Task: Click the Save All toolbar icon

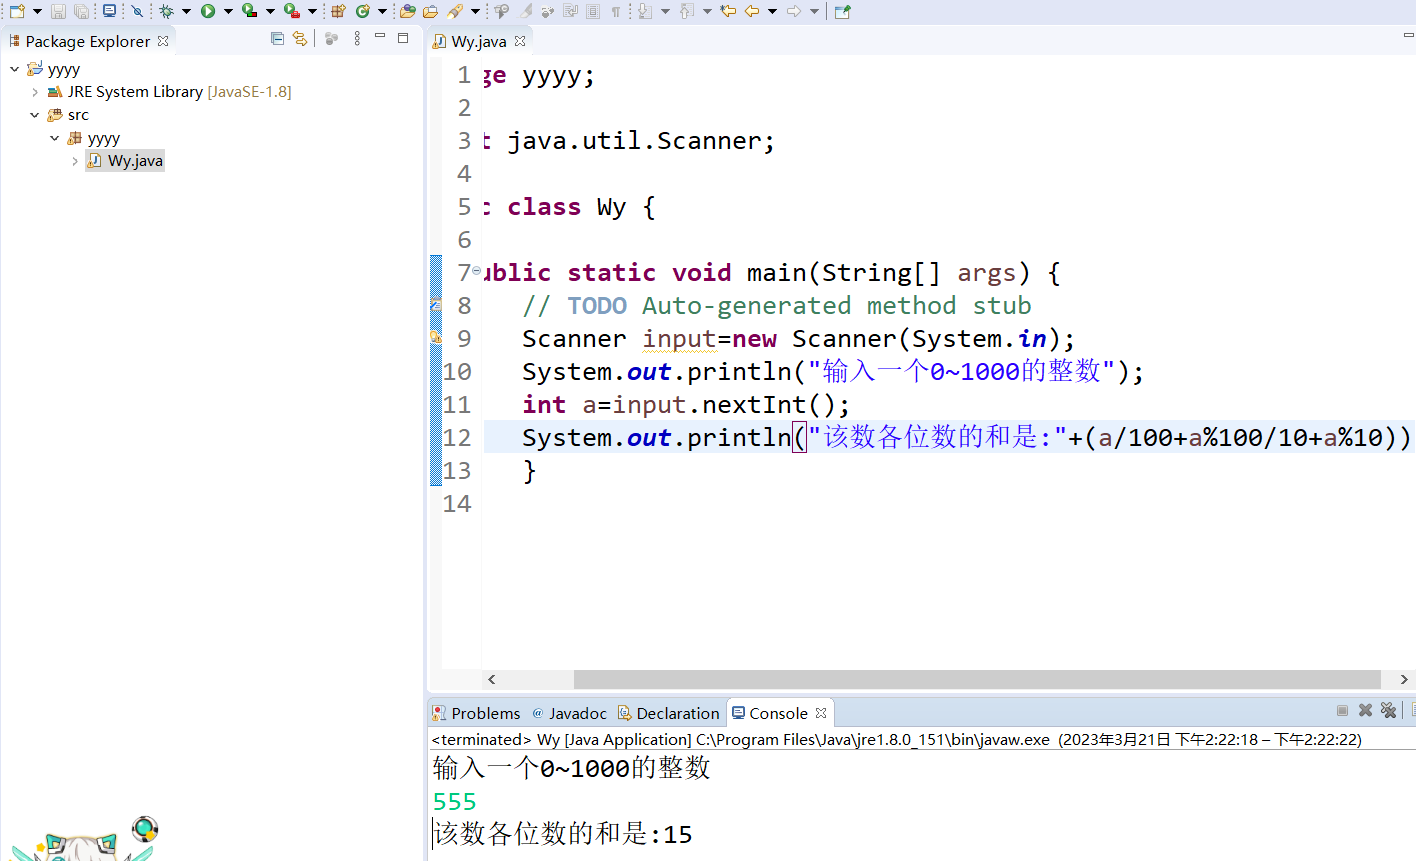Action: [x=81, y=11]
